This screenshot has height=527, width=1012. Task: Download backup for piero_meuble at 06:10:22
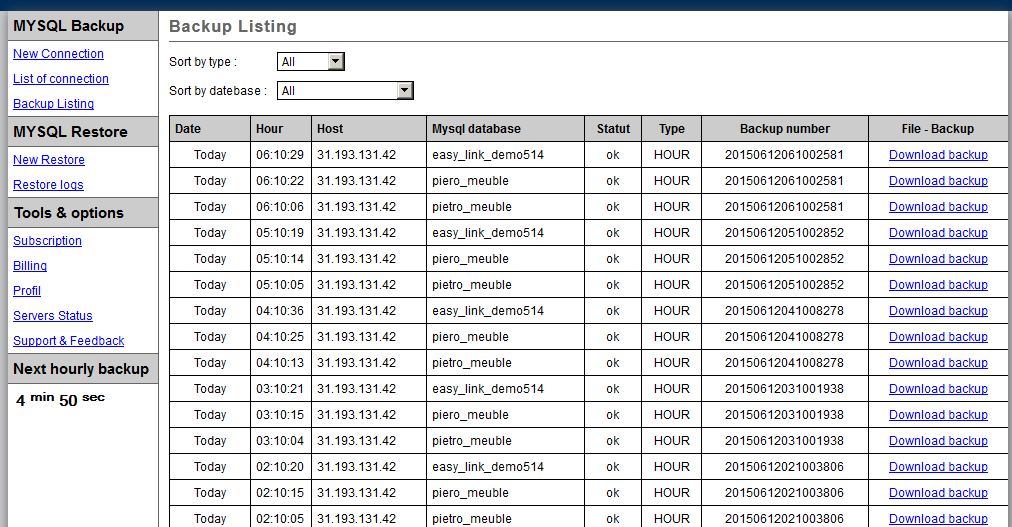pyautogui.click(x=938, y=181)
